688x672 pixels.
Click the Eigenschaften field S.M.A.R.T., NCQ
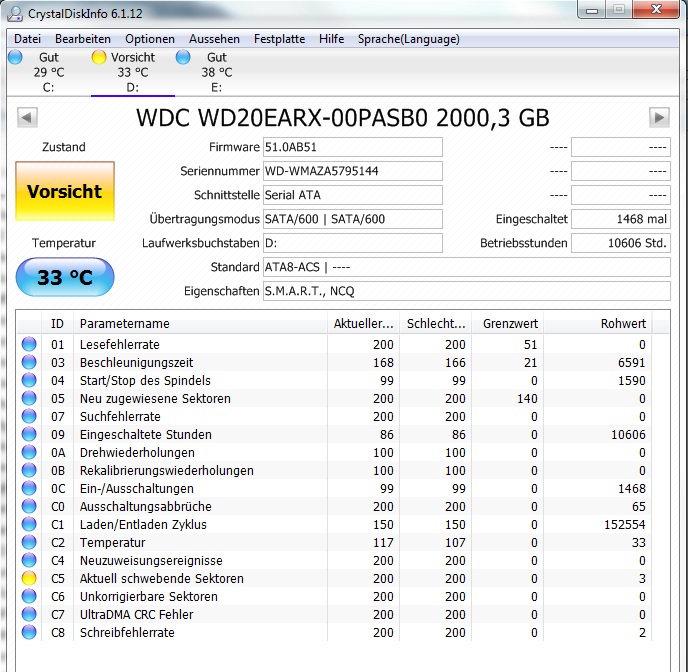point(467,291)
